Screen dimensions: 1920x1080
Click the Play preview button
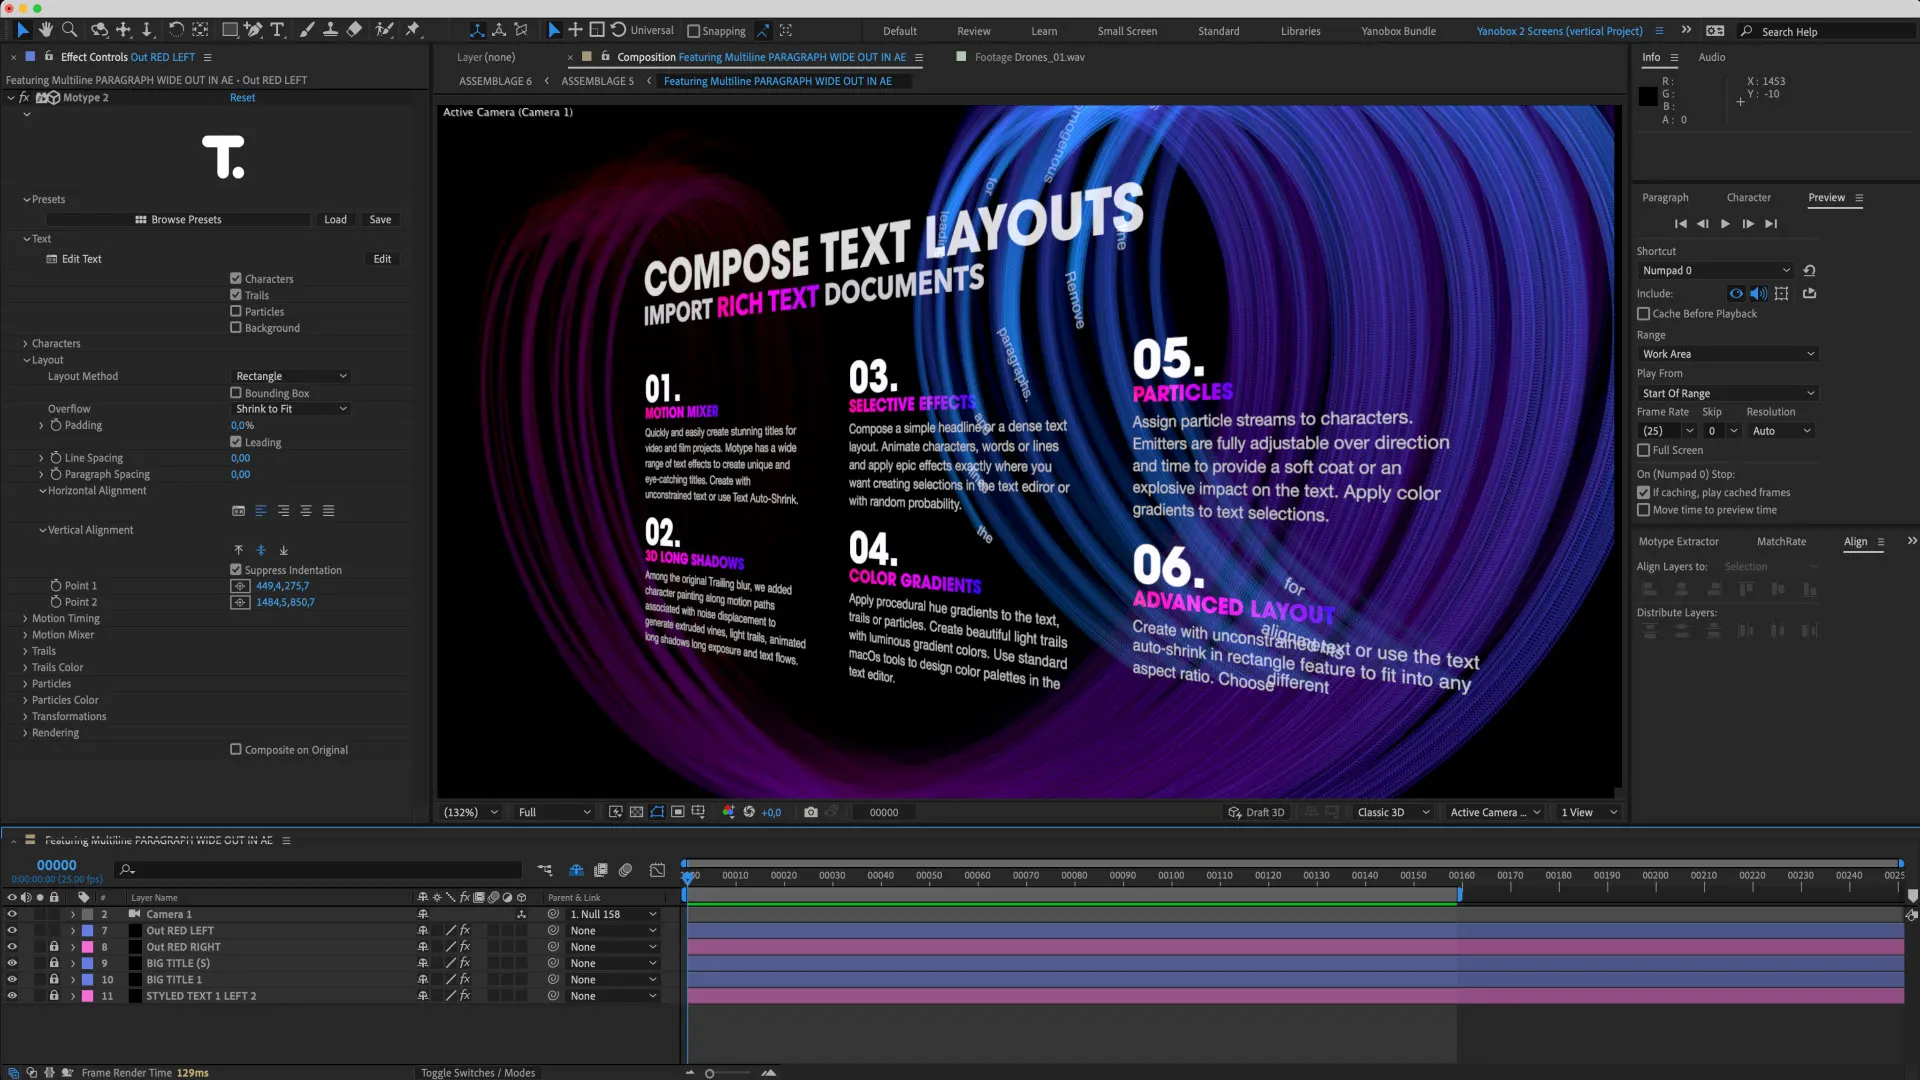tap(1725, 224)
